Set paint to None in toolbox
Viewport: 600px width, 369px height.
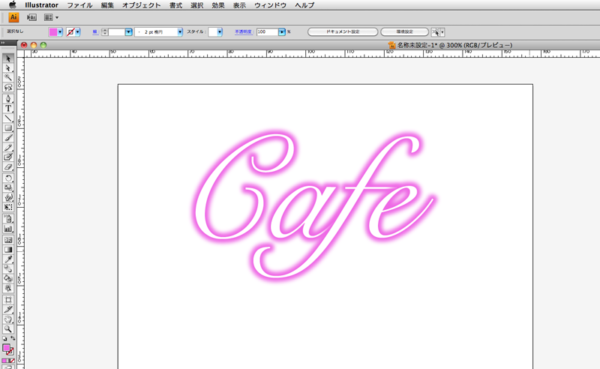pyautogui.click(x=12, y=361)
